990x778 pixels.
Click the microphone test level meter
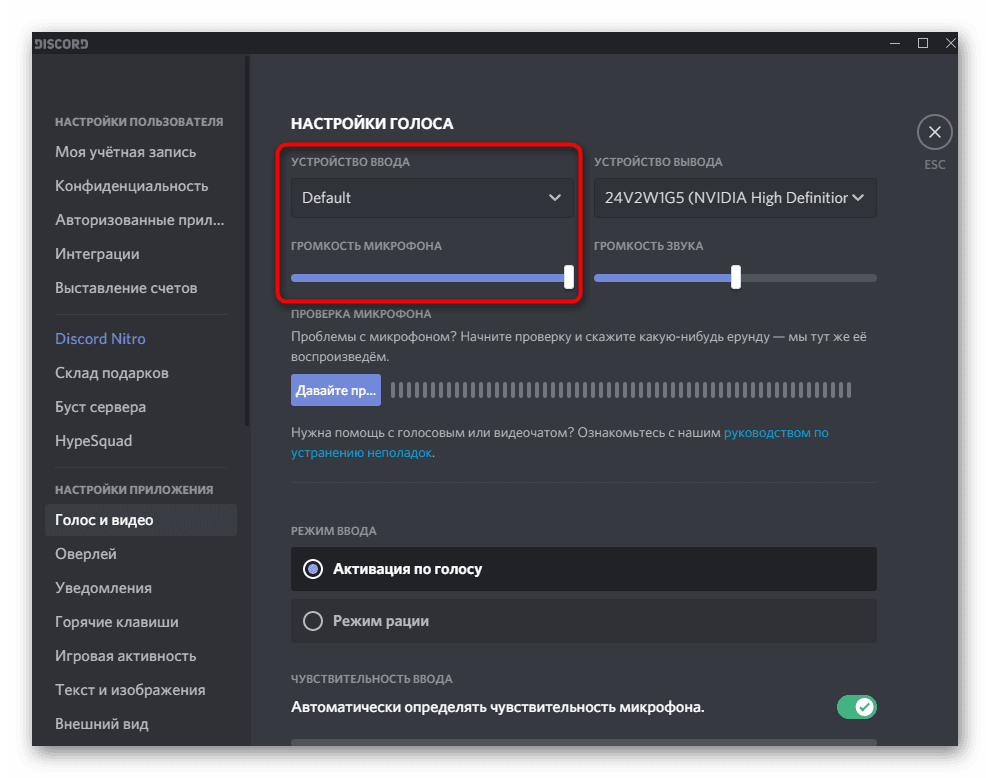(621, 390)
